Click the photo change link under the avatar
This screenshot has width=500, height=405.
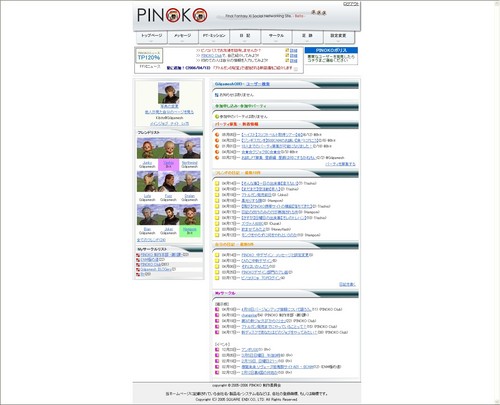(169, 106)
